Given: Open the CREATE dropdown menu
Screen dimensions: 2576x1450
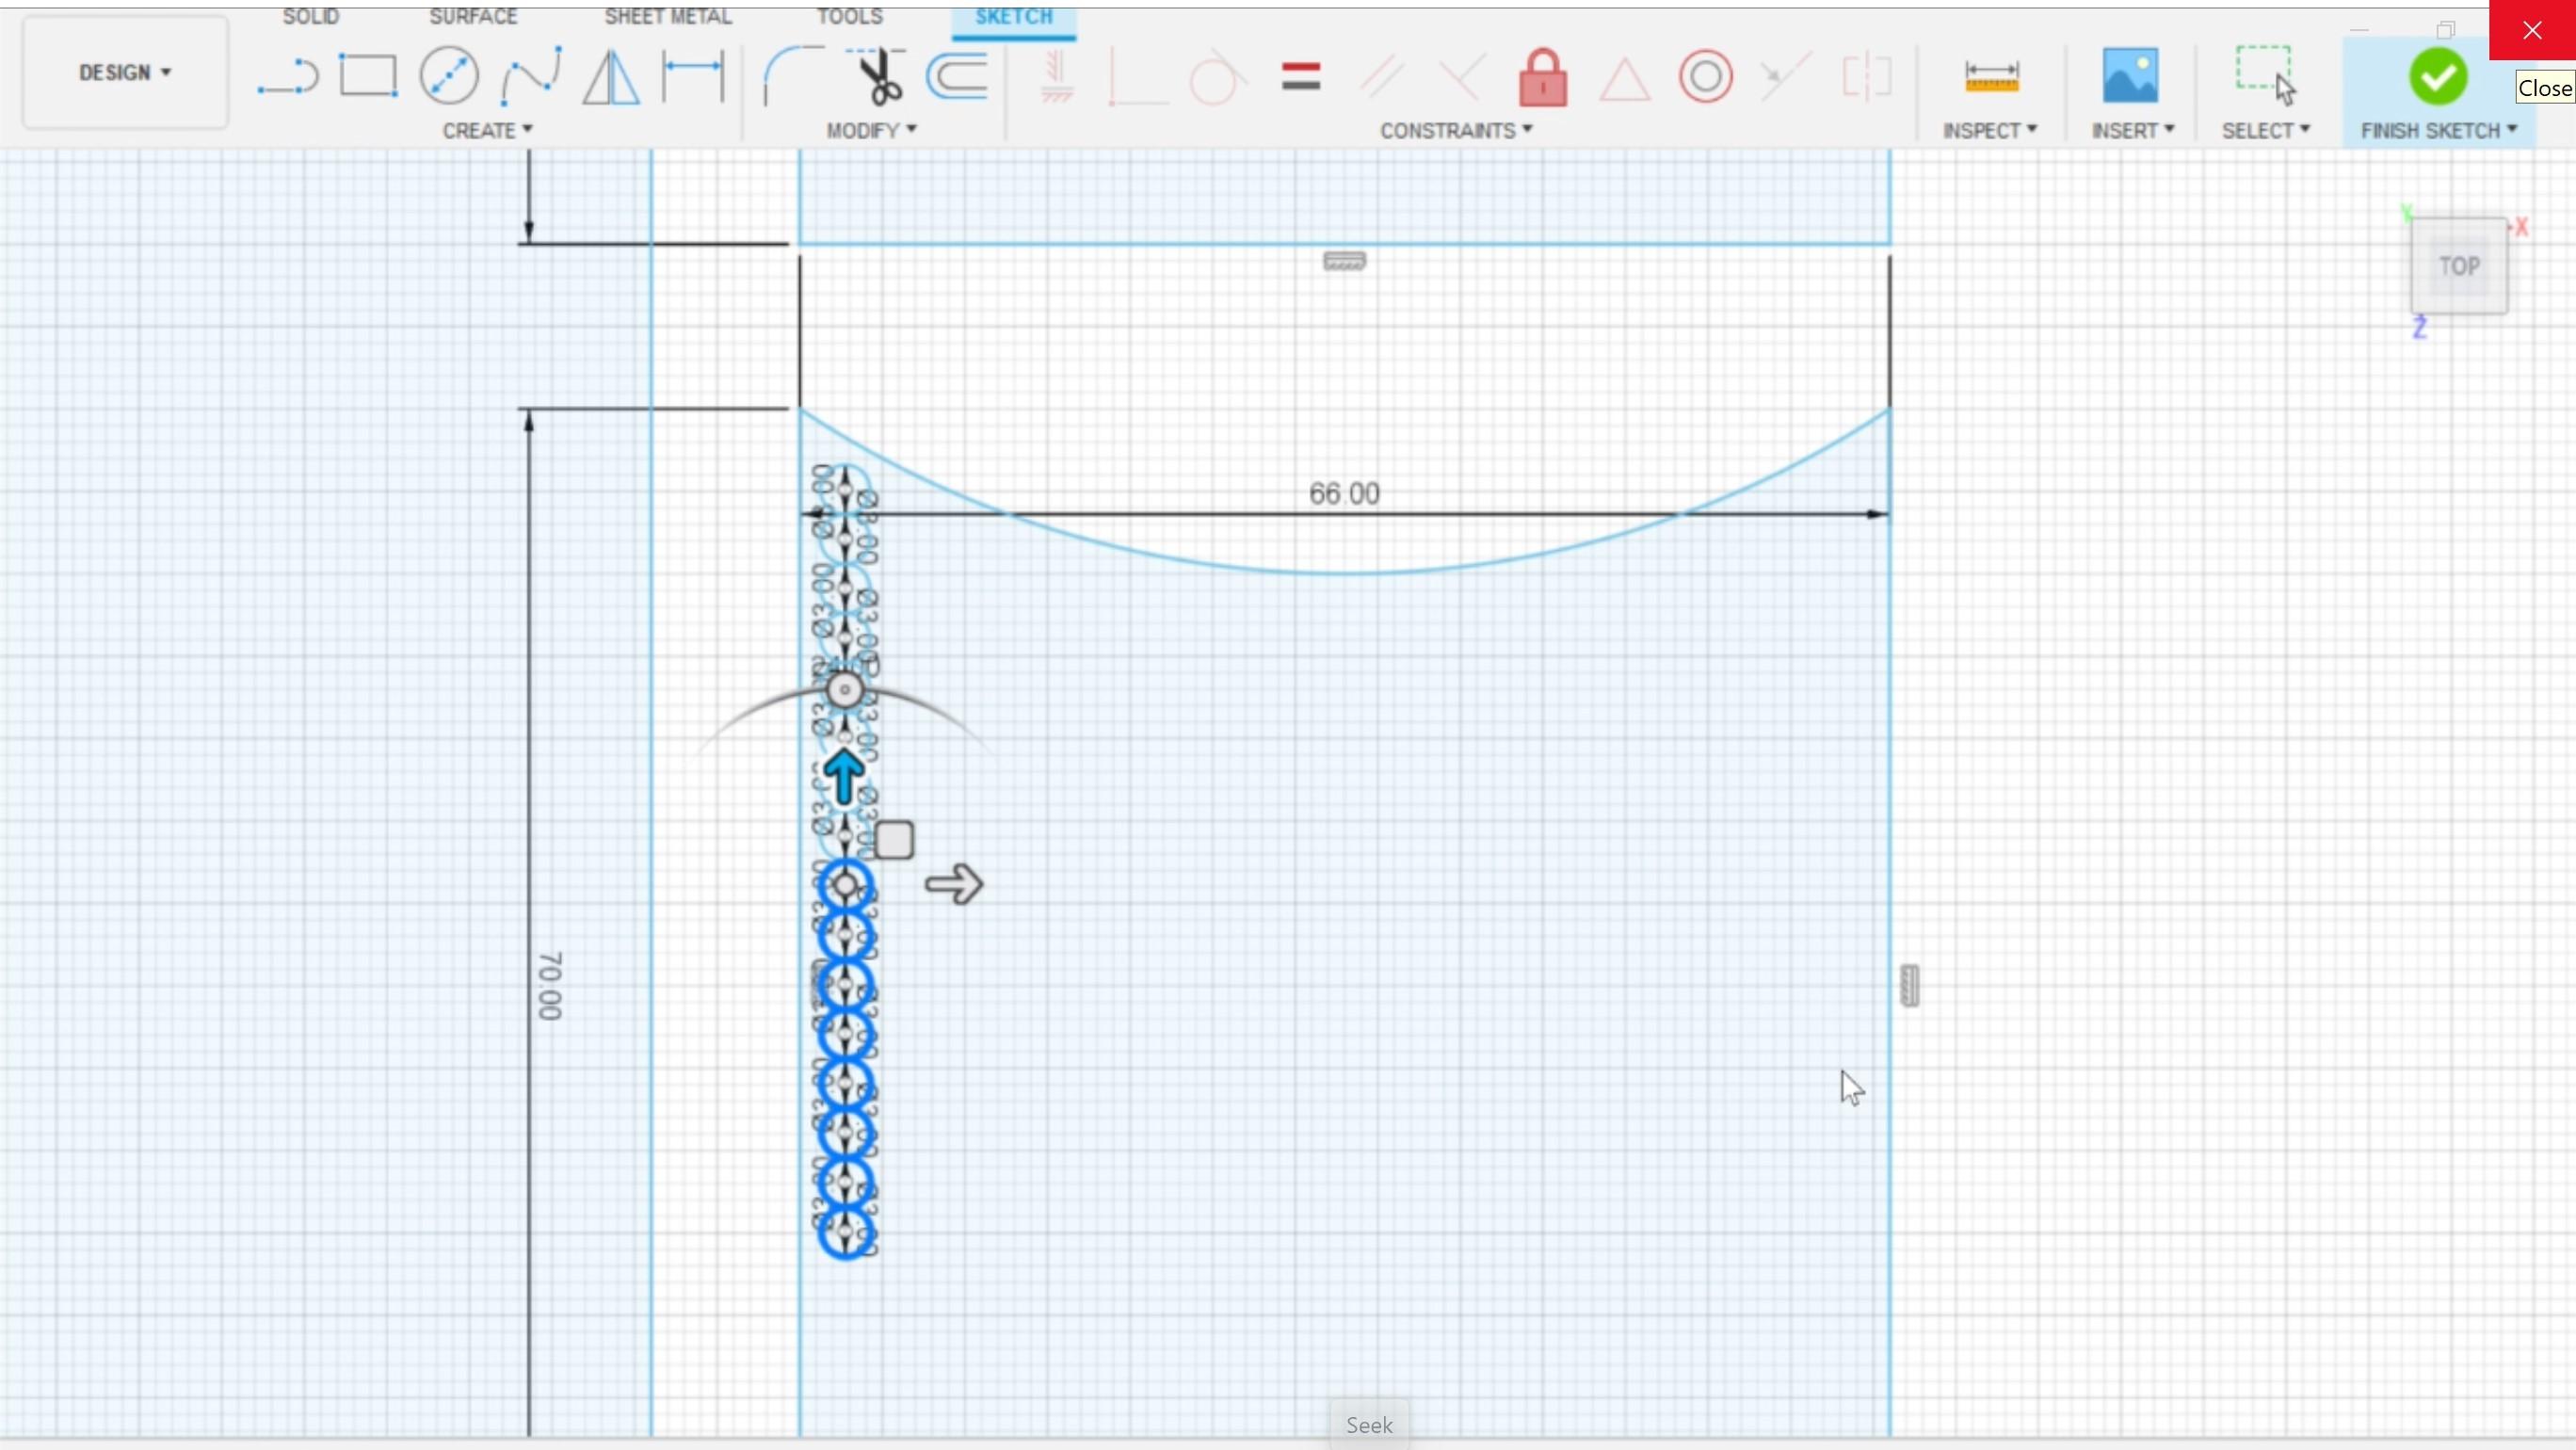Looking at the screenshot, I should (x=487, y=131).
